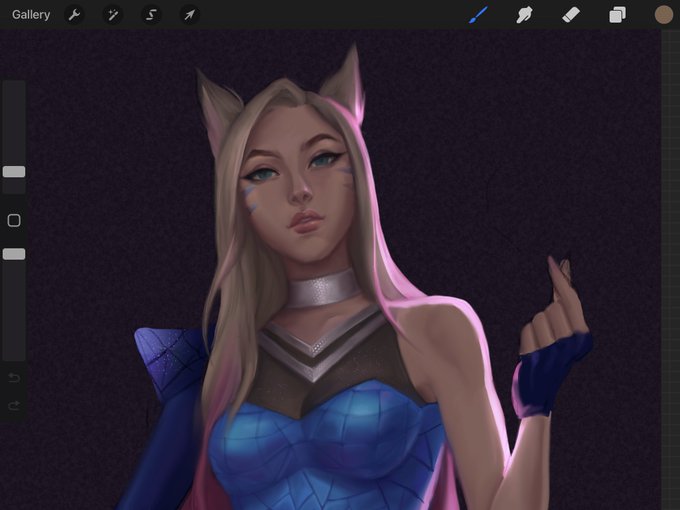Select the Brush tool
Image resolution: width=680 pixels, height=510 pixels.
pyautogui.click(x=478, y=15)
